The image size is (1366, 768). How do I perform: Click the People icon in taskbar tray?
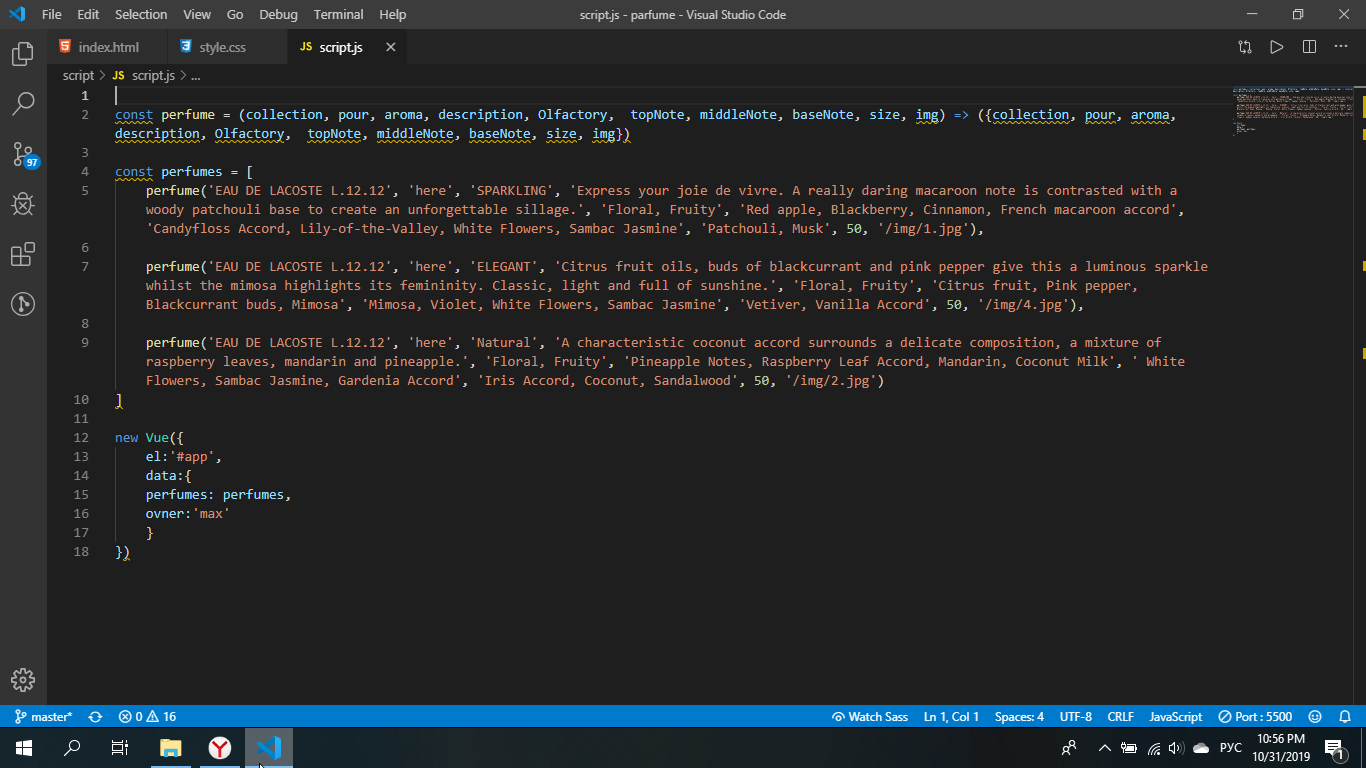tap(1069, 748)
